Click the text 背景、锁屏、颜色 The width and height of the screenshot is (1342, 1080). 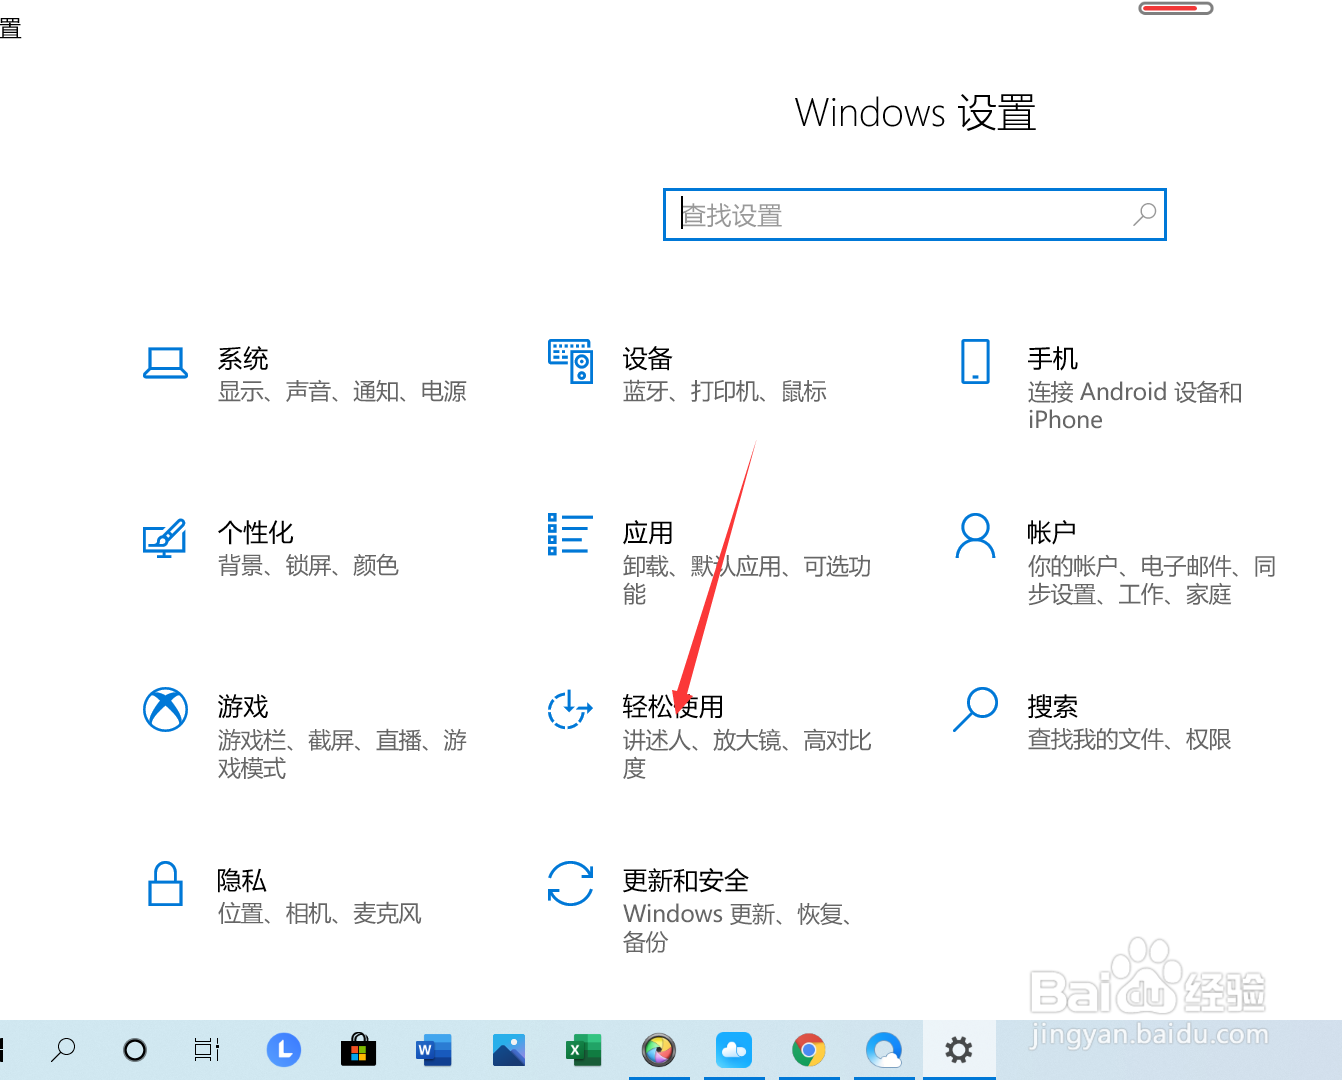308,565
